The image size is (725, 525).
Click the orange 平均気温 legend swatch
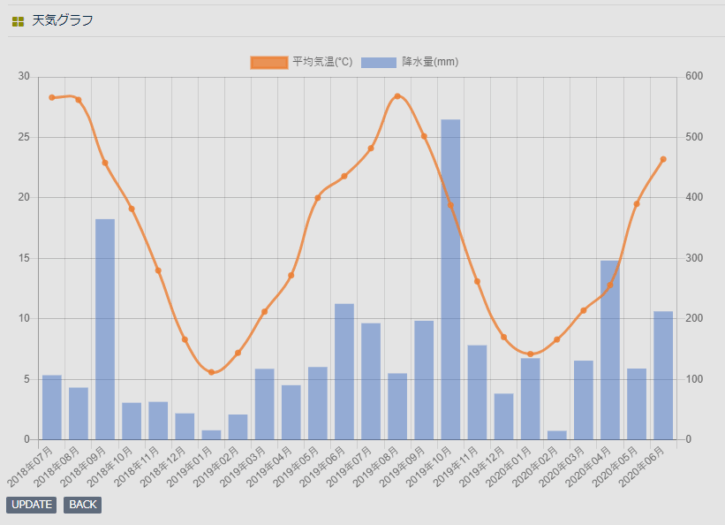[x=268, y=62]
